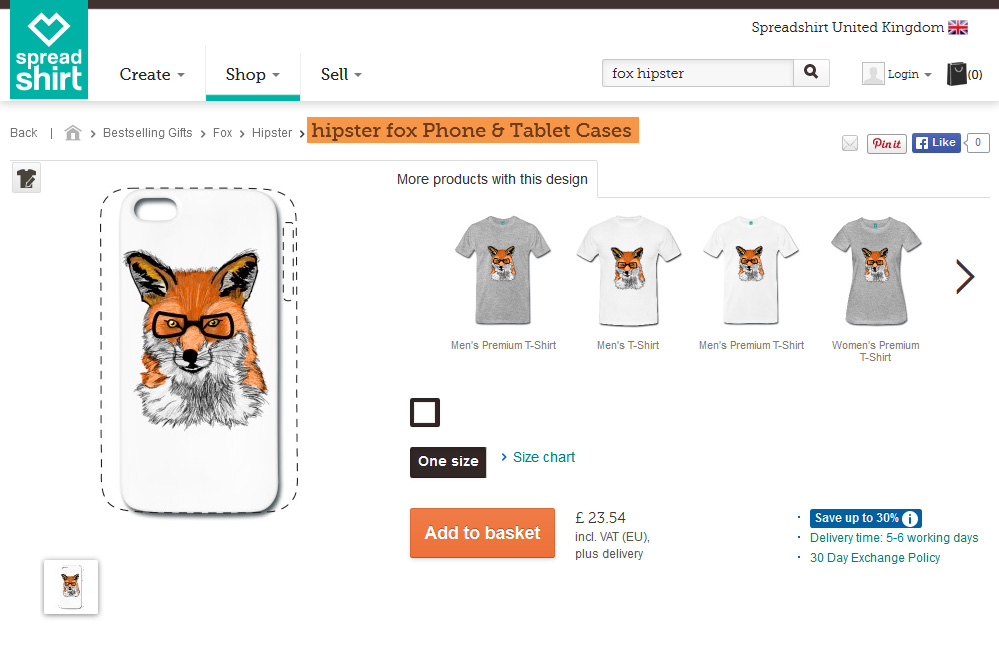
Task: Expand the Shop dropdown menu
Action: [x=252, y=75]
